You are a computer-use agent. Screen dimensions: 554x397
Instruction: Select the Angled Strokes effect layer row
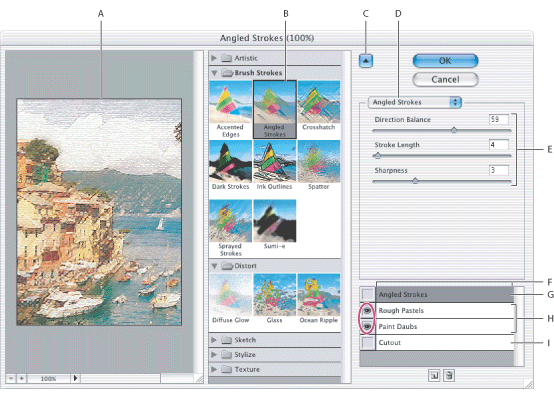coord(444,294)
